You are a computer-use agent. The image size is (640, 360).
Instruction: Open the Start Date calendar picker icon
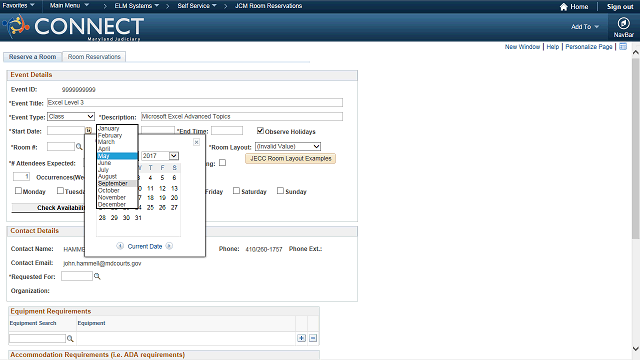click(88, 131)
